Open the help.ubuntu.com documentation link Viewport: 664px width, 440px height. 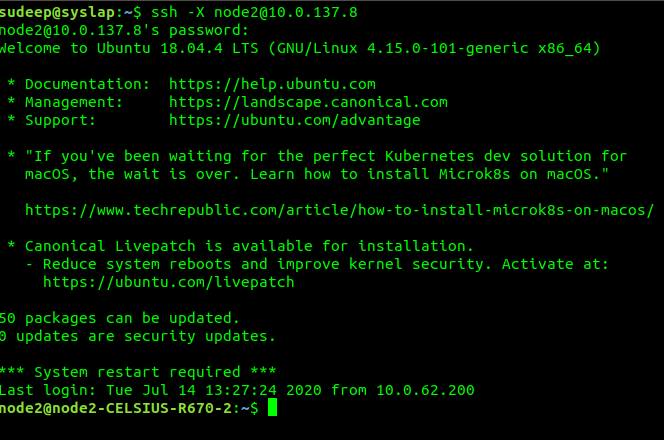point(272,84)
